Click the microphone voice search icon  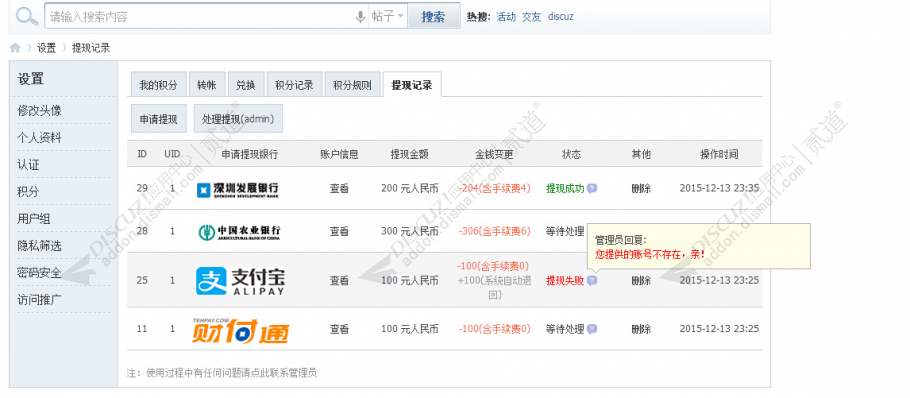[x=360, y=17]
